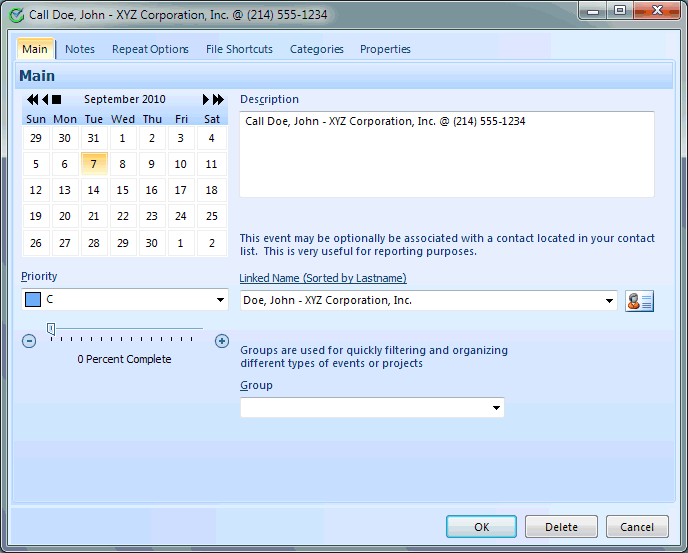
Task: Click the window title checkmark icon
Action: coord(17,15)
